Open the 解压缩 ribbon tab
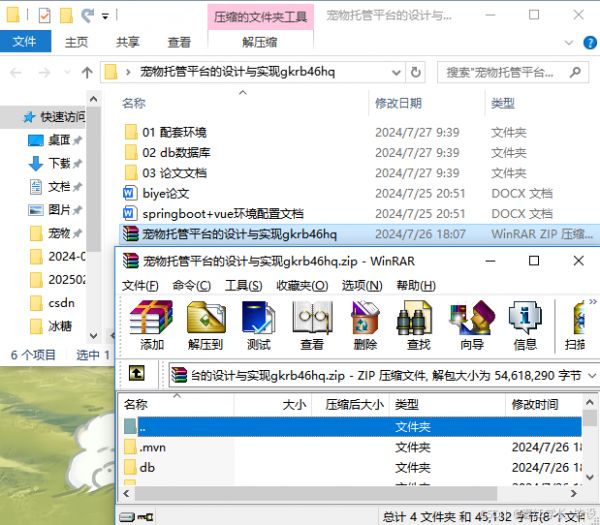This screenshot has height=525, width=600. coord(260,42)
